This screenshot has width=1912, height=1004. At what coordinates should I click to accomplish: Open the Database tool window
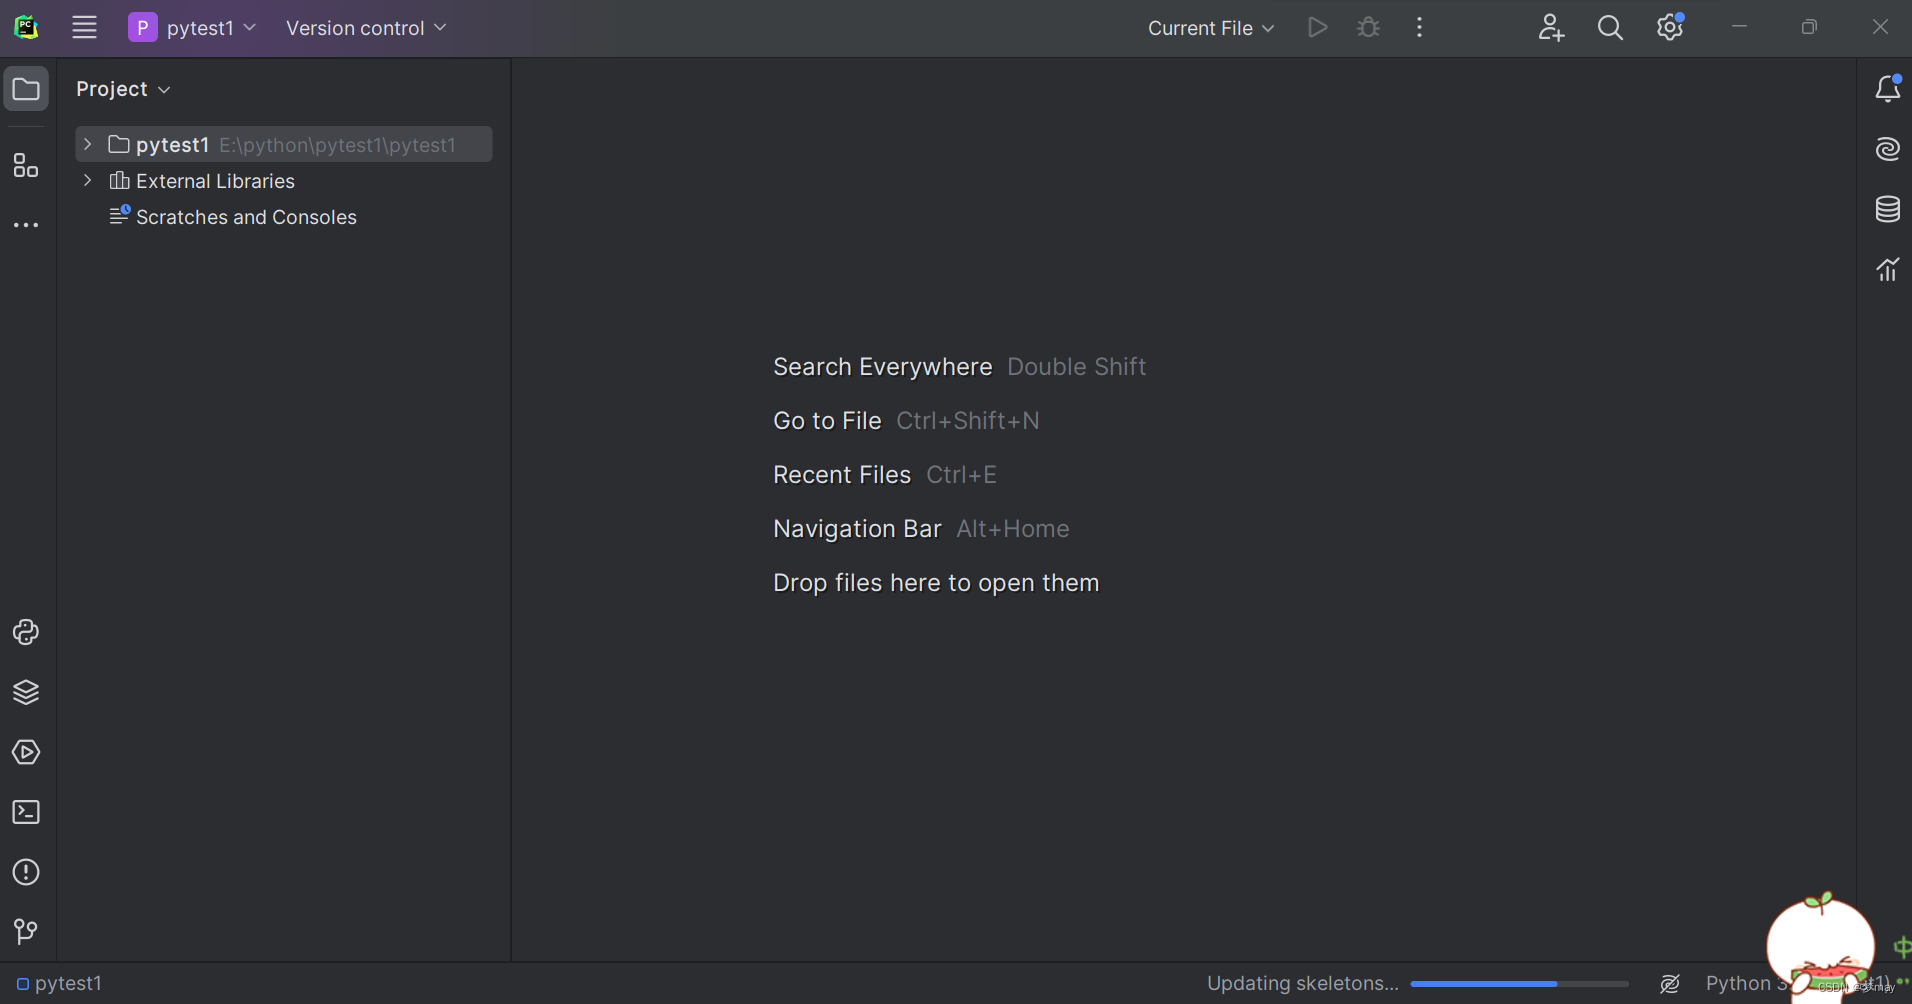coord(1888,209)
